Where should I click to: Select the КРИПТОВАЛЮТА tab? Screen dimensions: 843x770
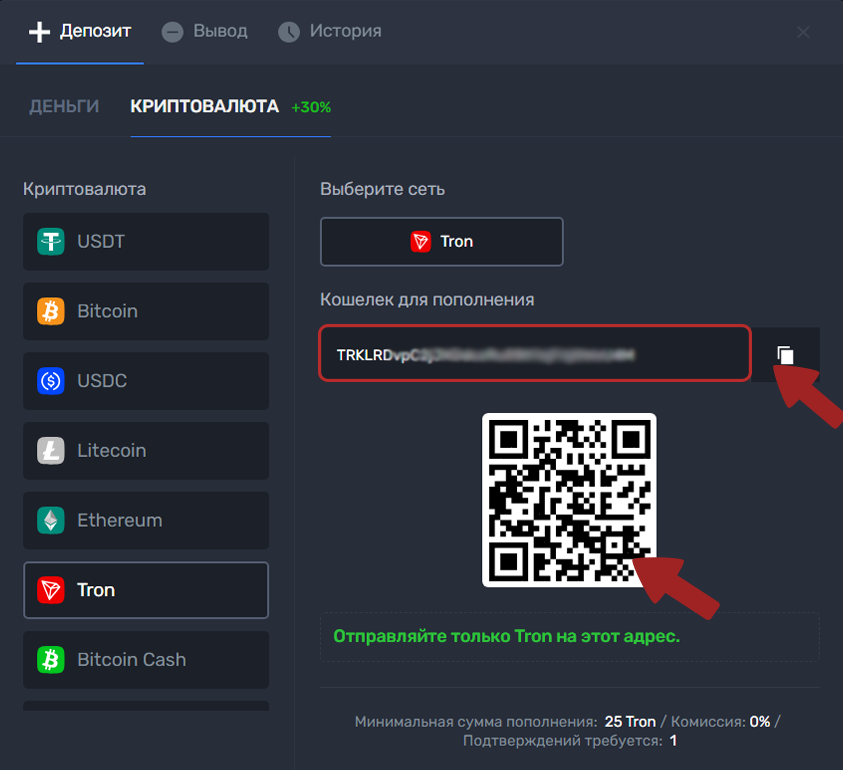click(204, 106)
